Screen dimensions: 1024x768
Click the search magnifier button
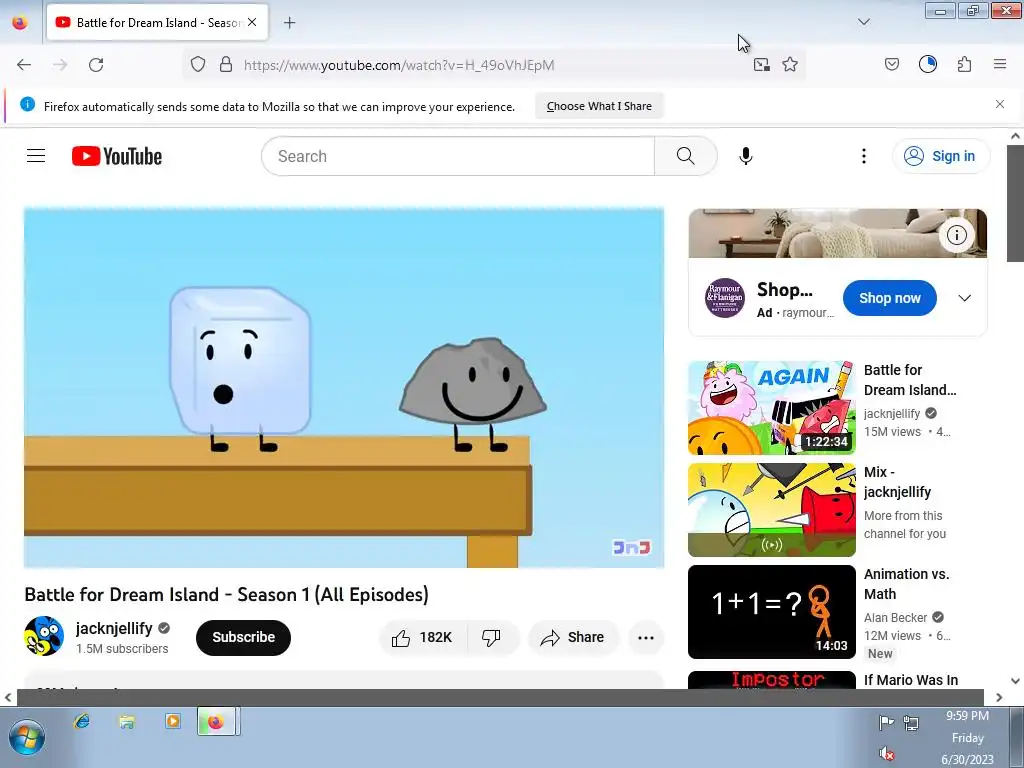686,156
